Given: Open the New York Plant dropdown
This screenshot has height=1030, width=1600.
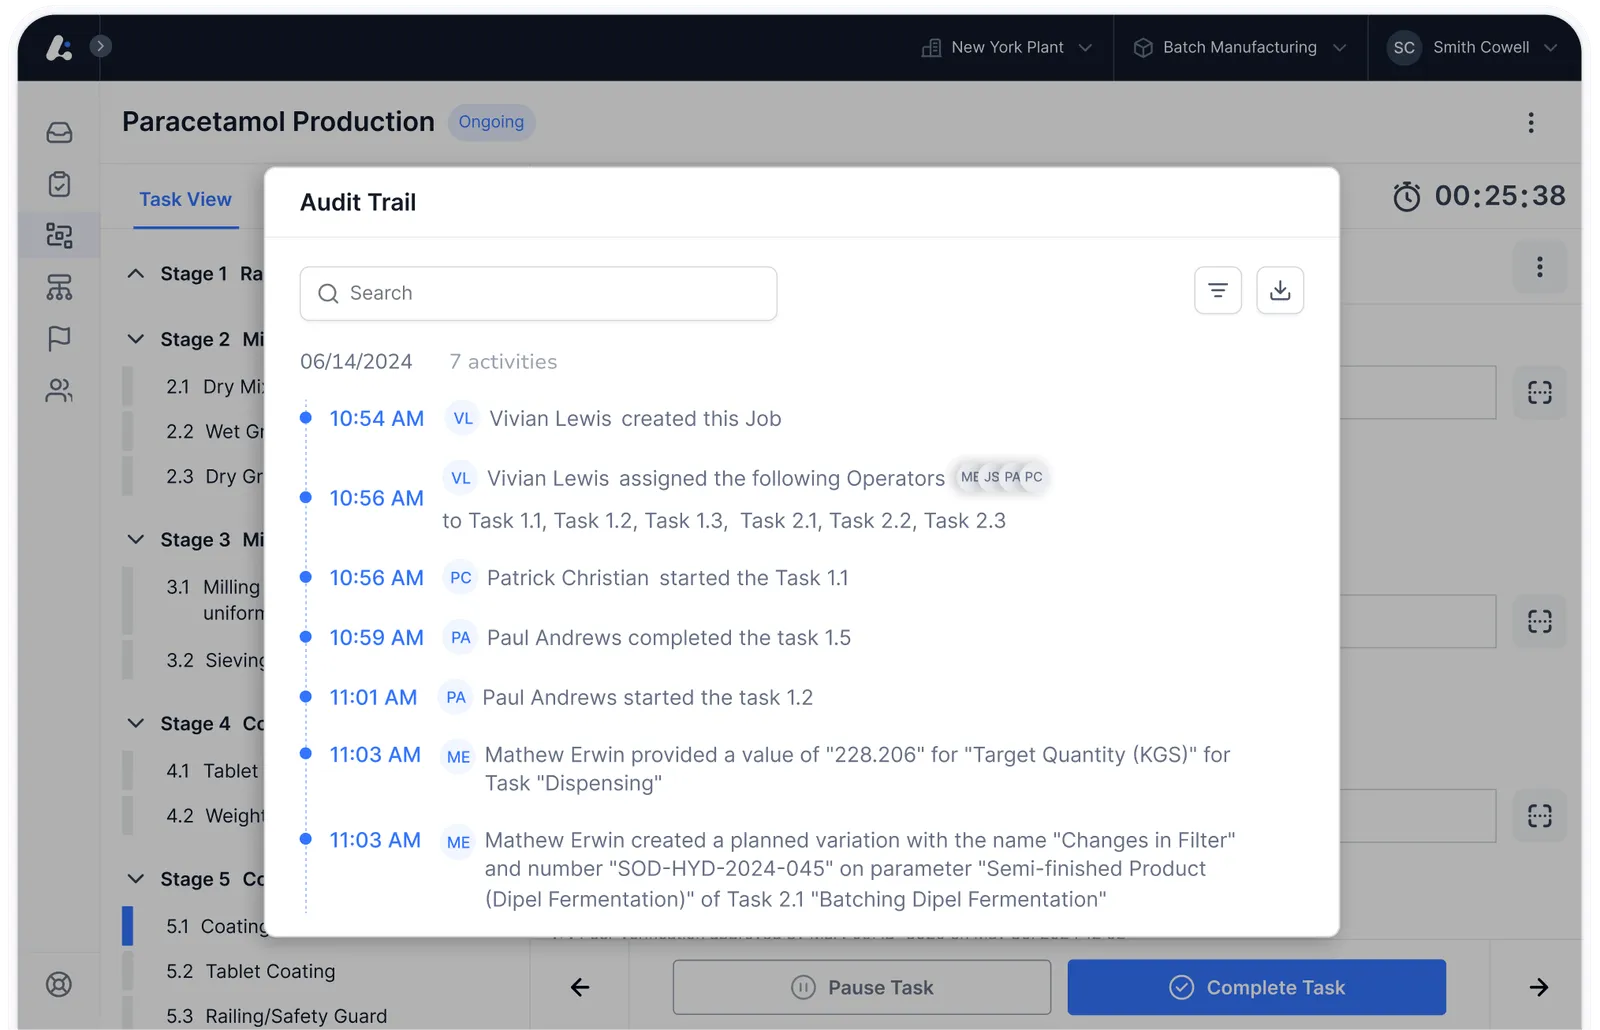Looking at the screenshot, I should (x=1006, y=47).
